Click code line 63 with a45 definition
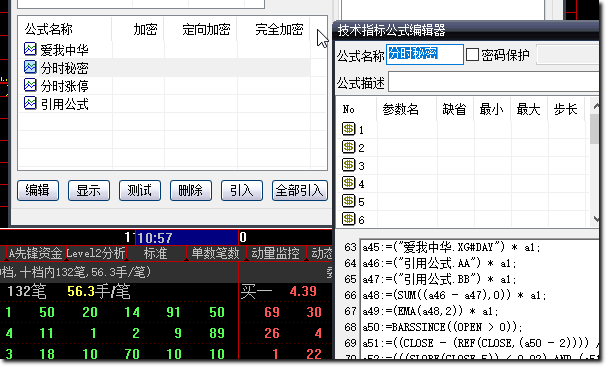This screenshot has height=367, width=608. [452, 247]
